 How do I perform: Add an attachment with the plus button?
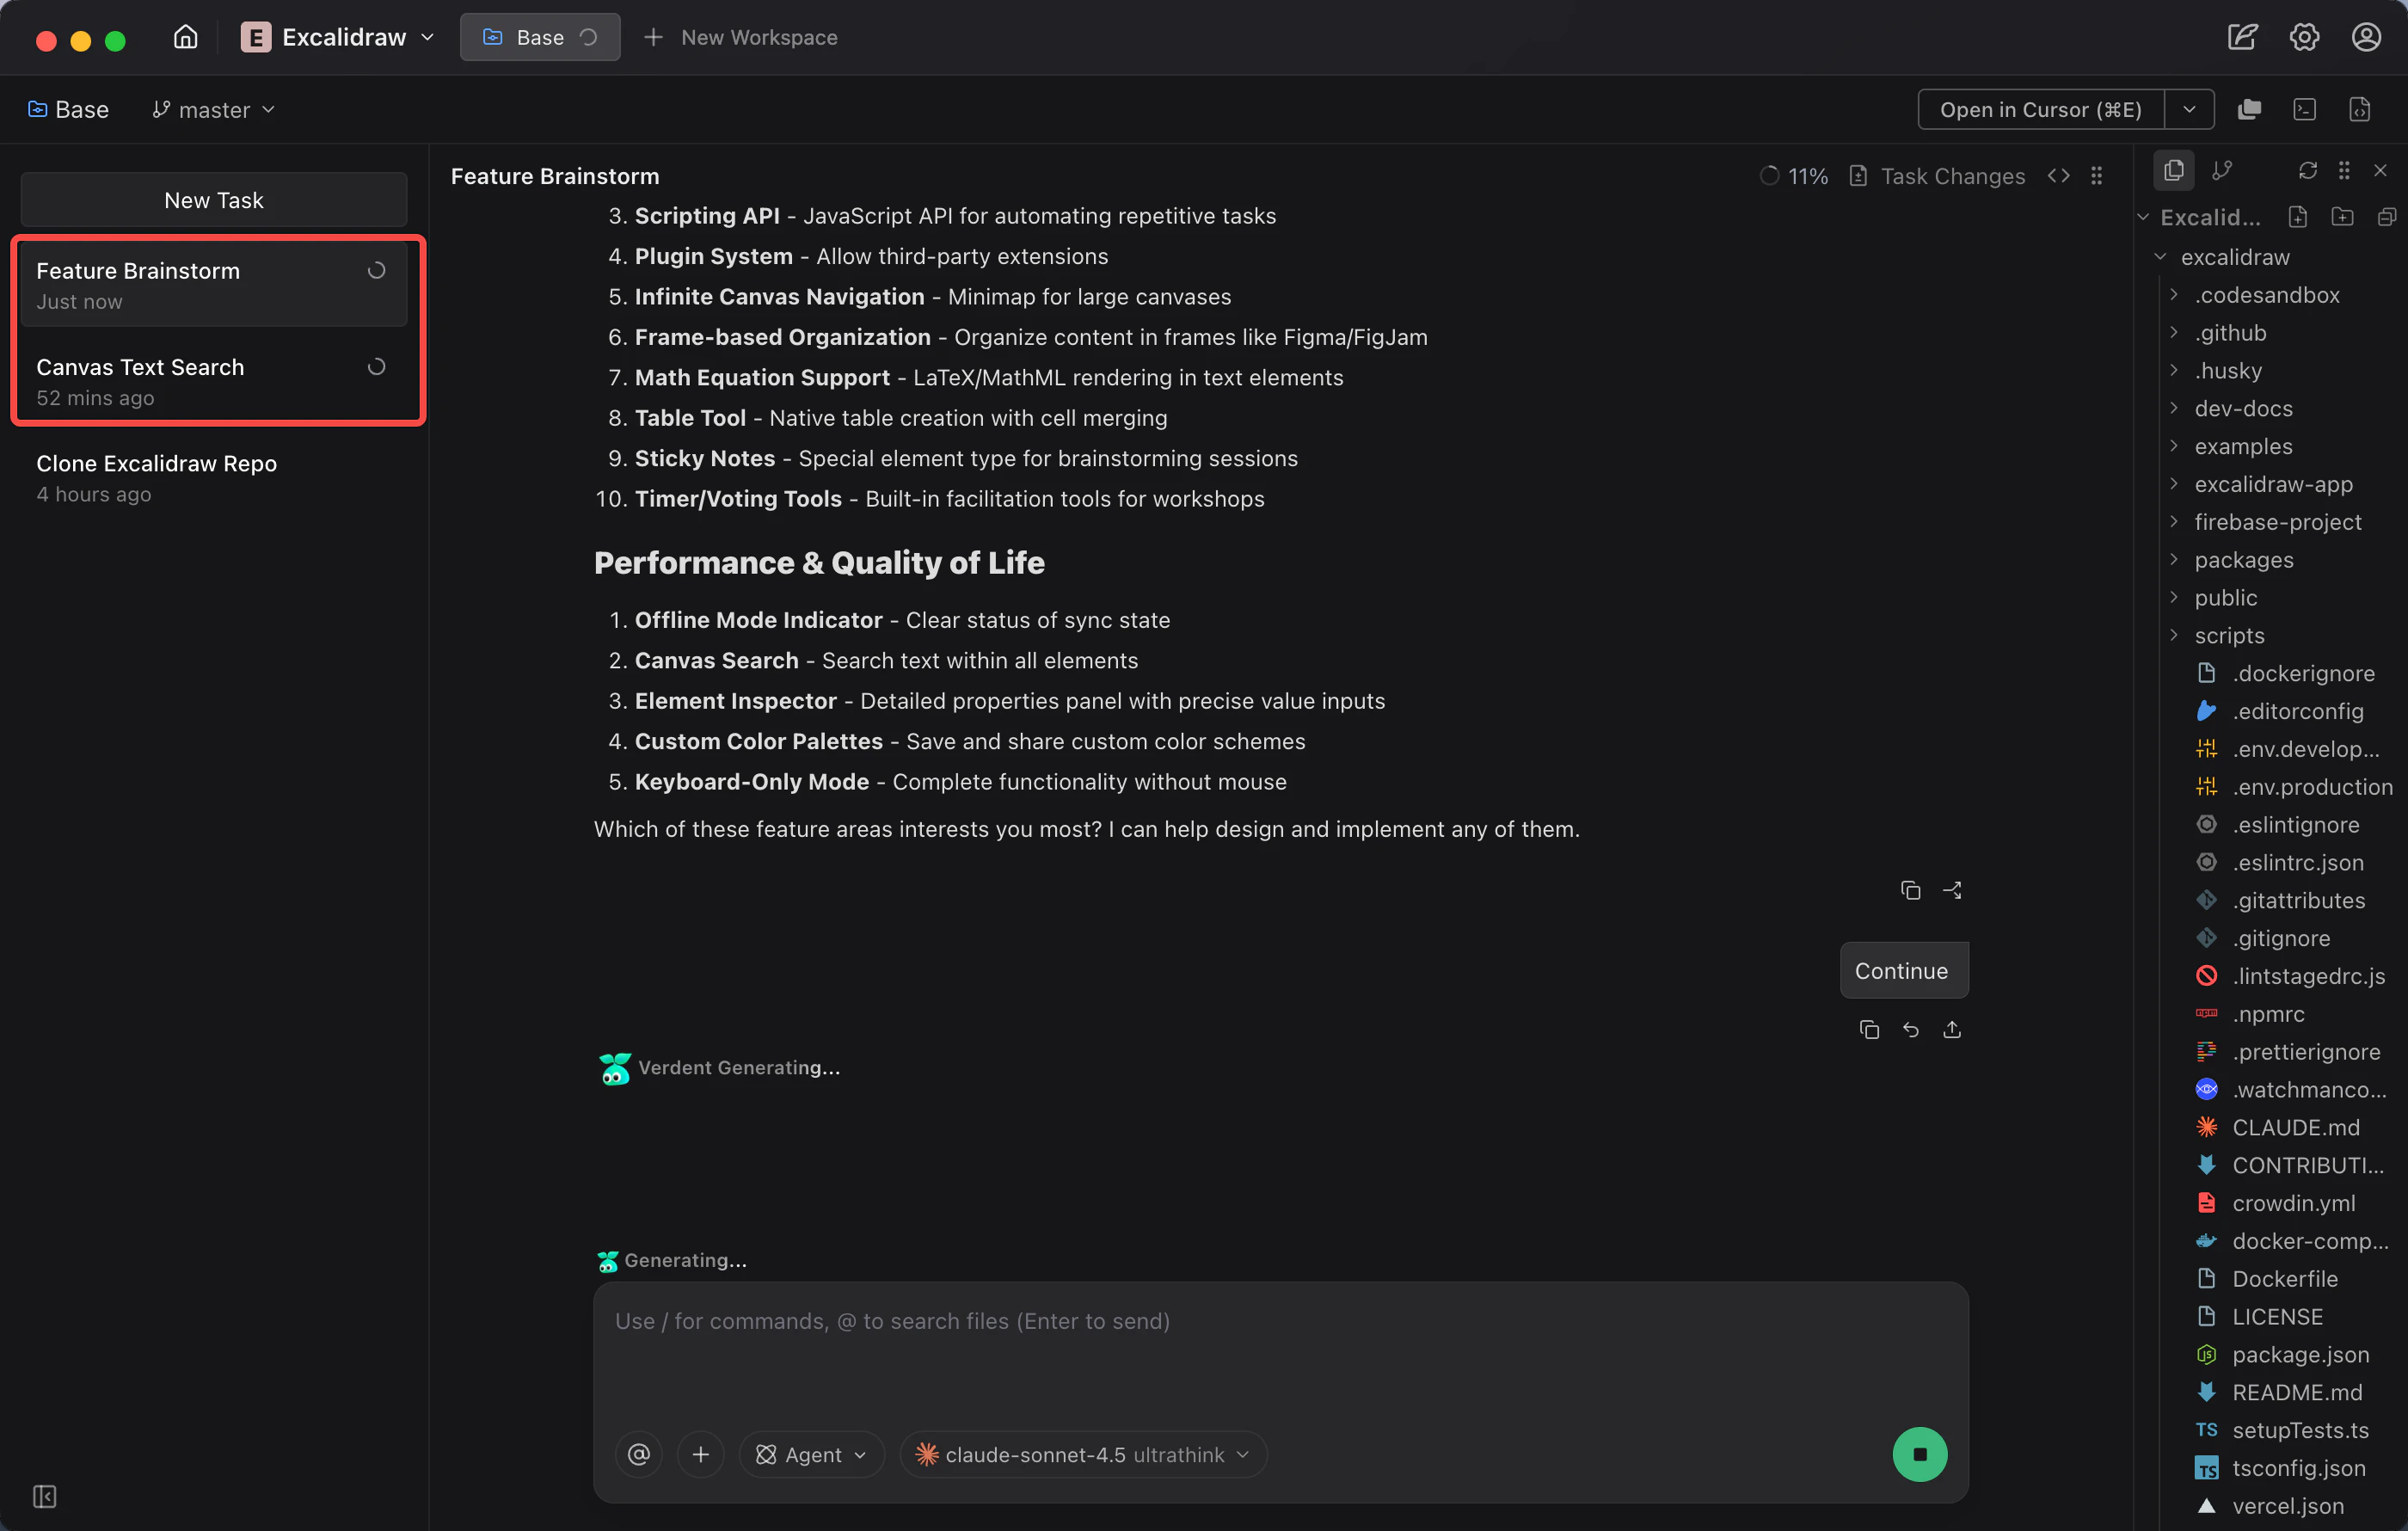(700, 1454)
